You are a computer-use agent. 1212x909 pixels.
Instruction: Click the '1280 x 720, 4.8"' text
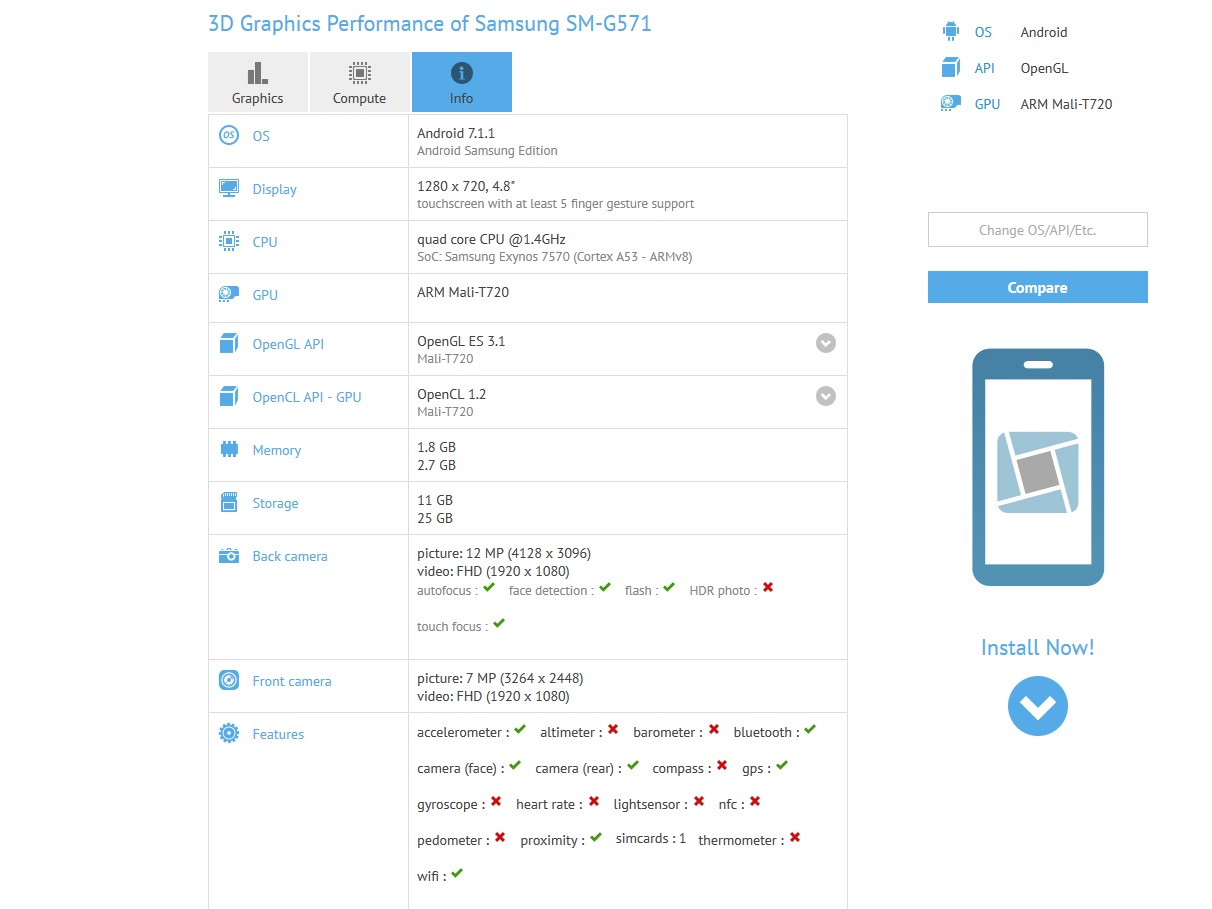click(x=466, y=186)
